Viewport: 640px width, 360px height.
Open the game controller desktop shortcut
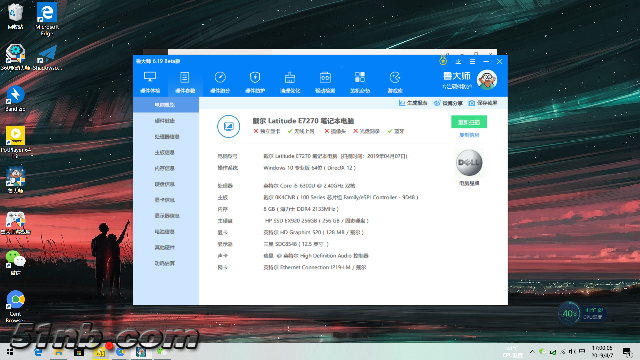click(15, 222)
